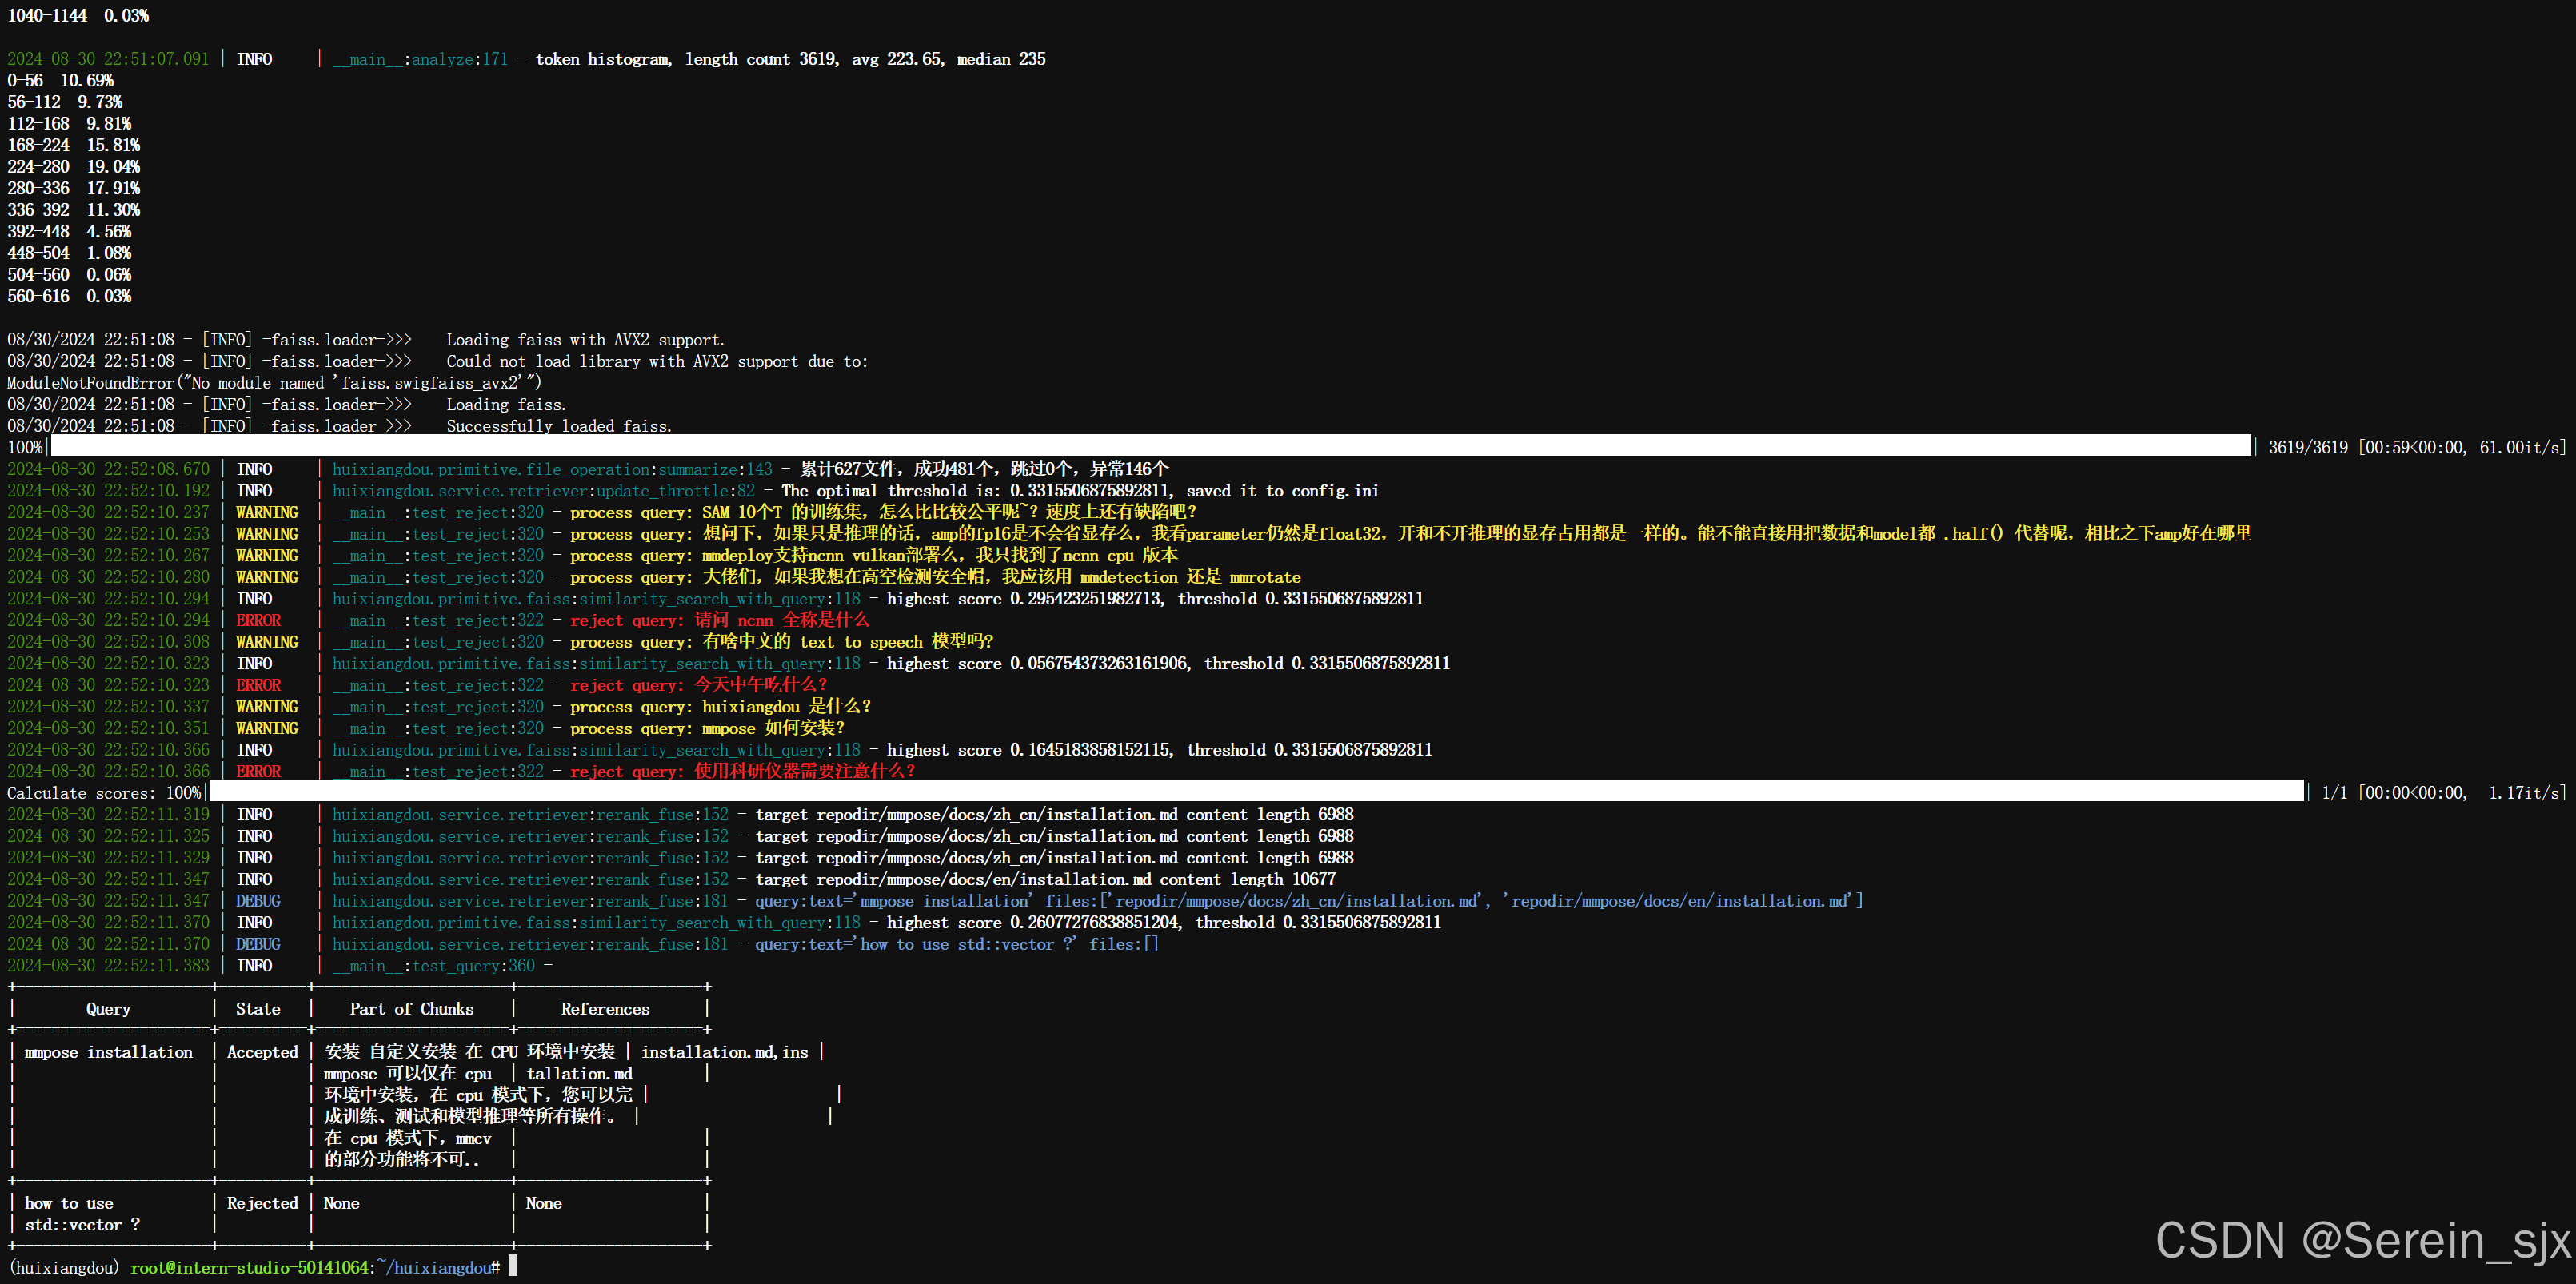
Task: Click the 'Part of Chunks' column header
Action: click(411, 1008)
